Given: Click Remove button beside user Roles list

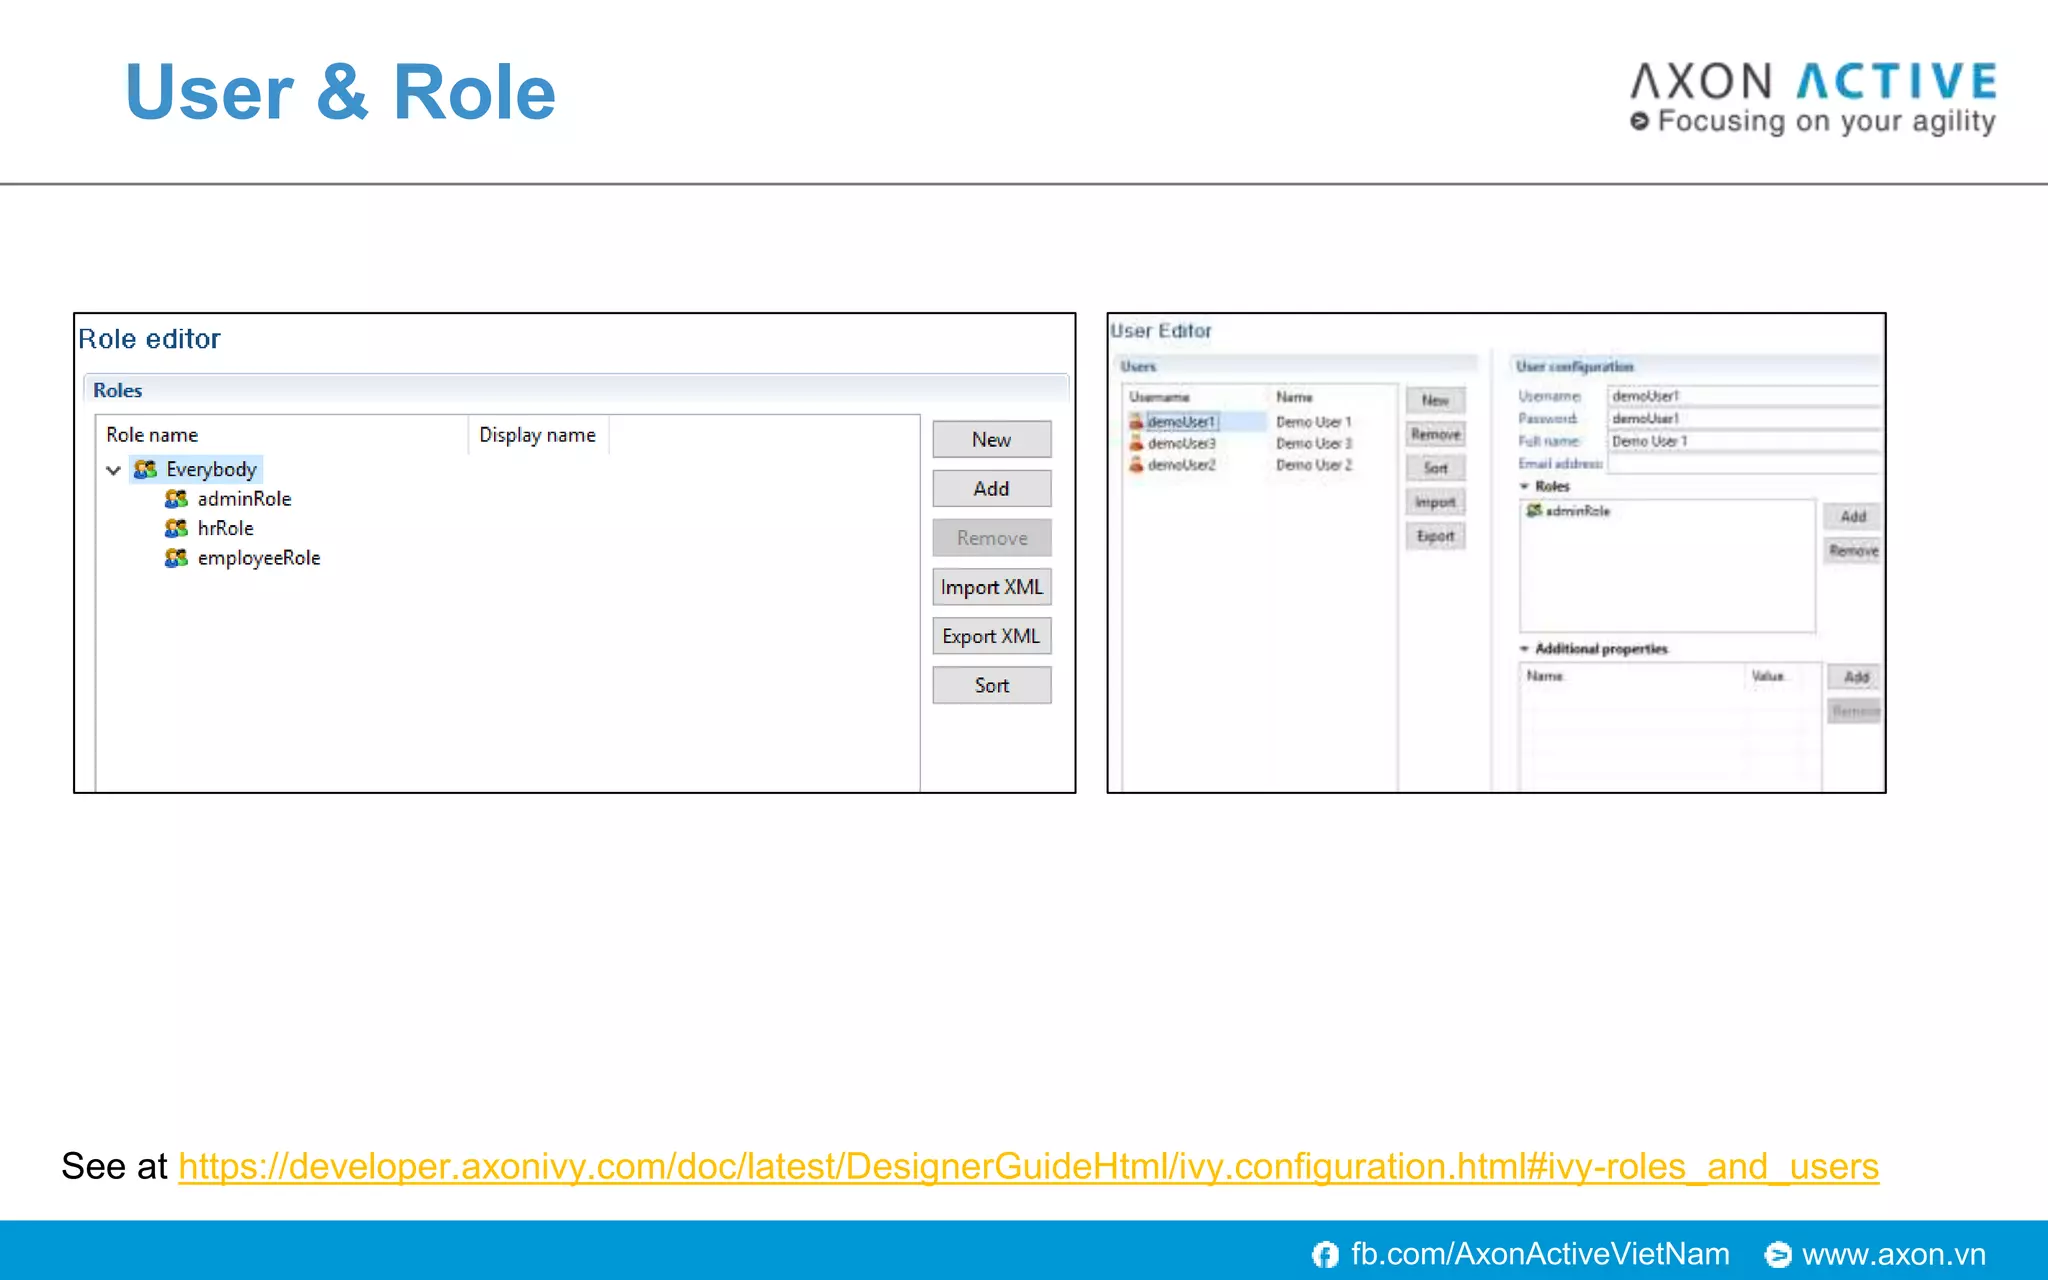Looking at the screenshot, I should coord(1853,550).
